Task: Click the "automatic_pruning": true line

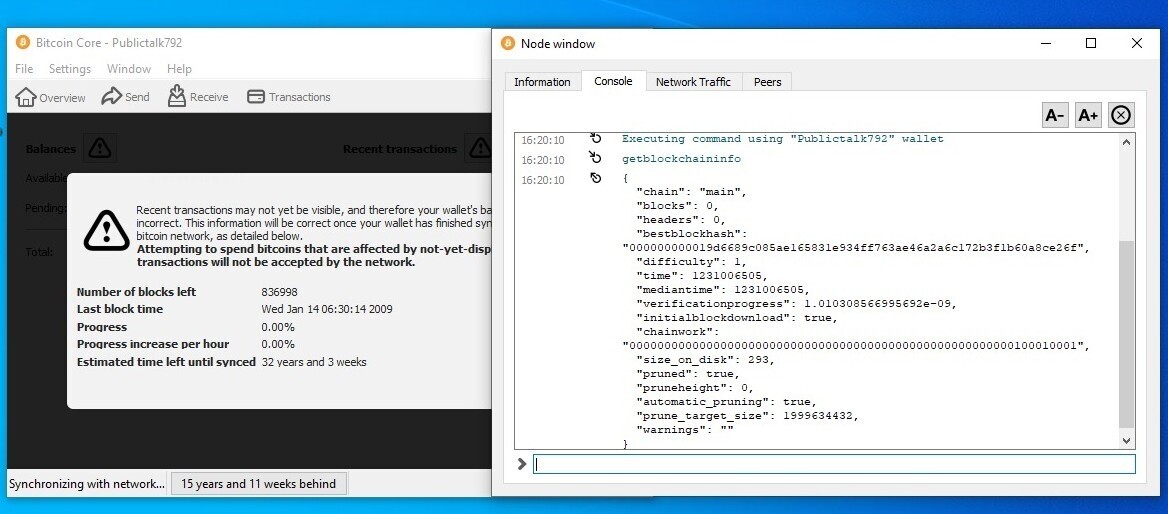Action: 726,402
